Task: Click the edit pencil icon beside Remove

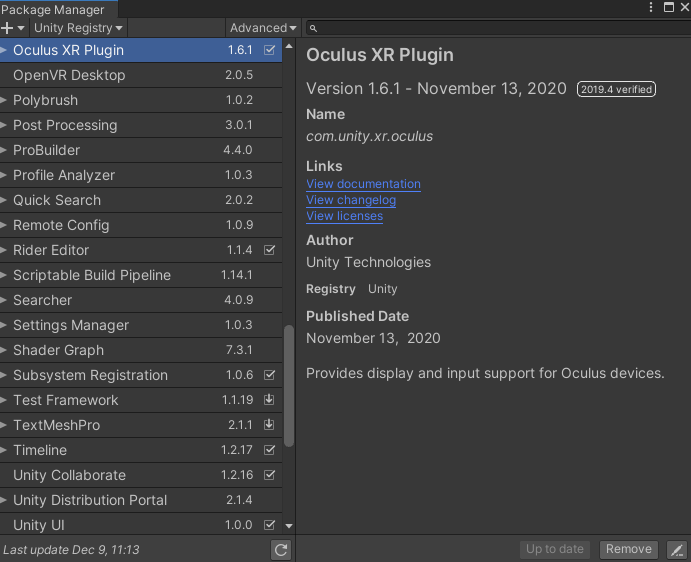Action: pos(676,550)
